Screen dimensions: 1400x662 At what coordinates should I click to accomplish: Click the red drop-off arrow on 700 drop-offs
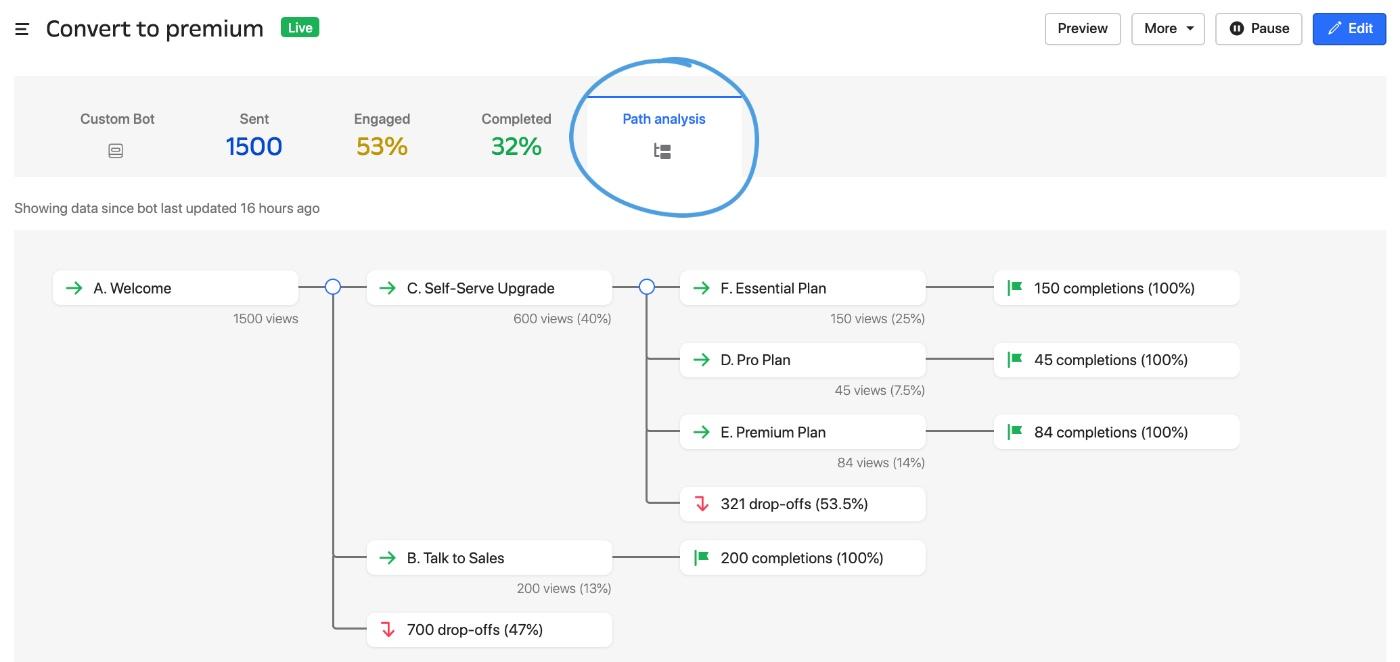(x=388, y=630)
